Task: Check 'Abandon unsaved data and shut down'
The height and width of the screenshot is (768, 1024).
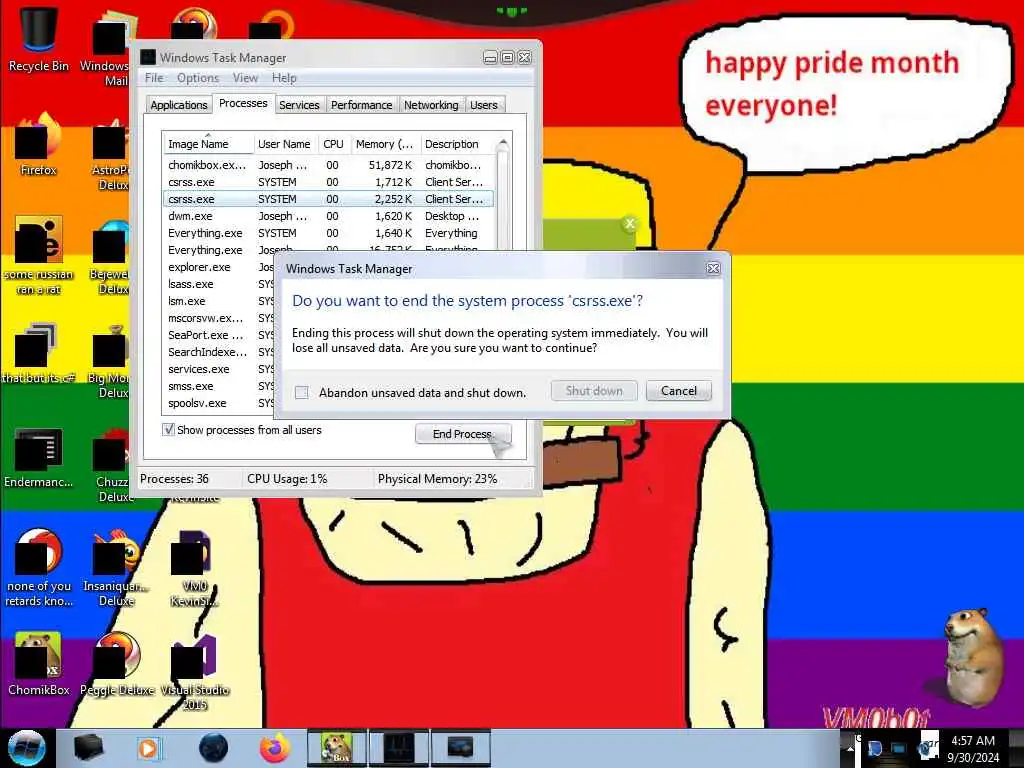Action: pyautogui.click(x=302, y=392)
